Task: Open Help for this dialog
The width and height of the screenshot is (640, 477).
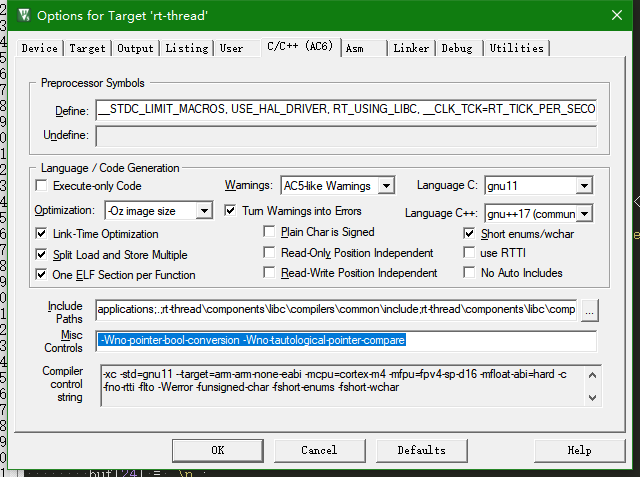Action: (580, 450)
